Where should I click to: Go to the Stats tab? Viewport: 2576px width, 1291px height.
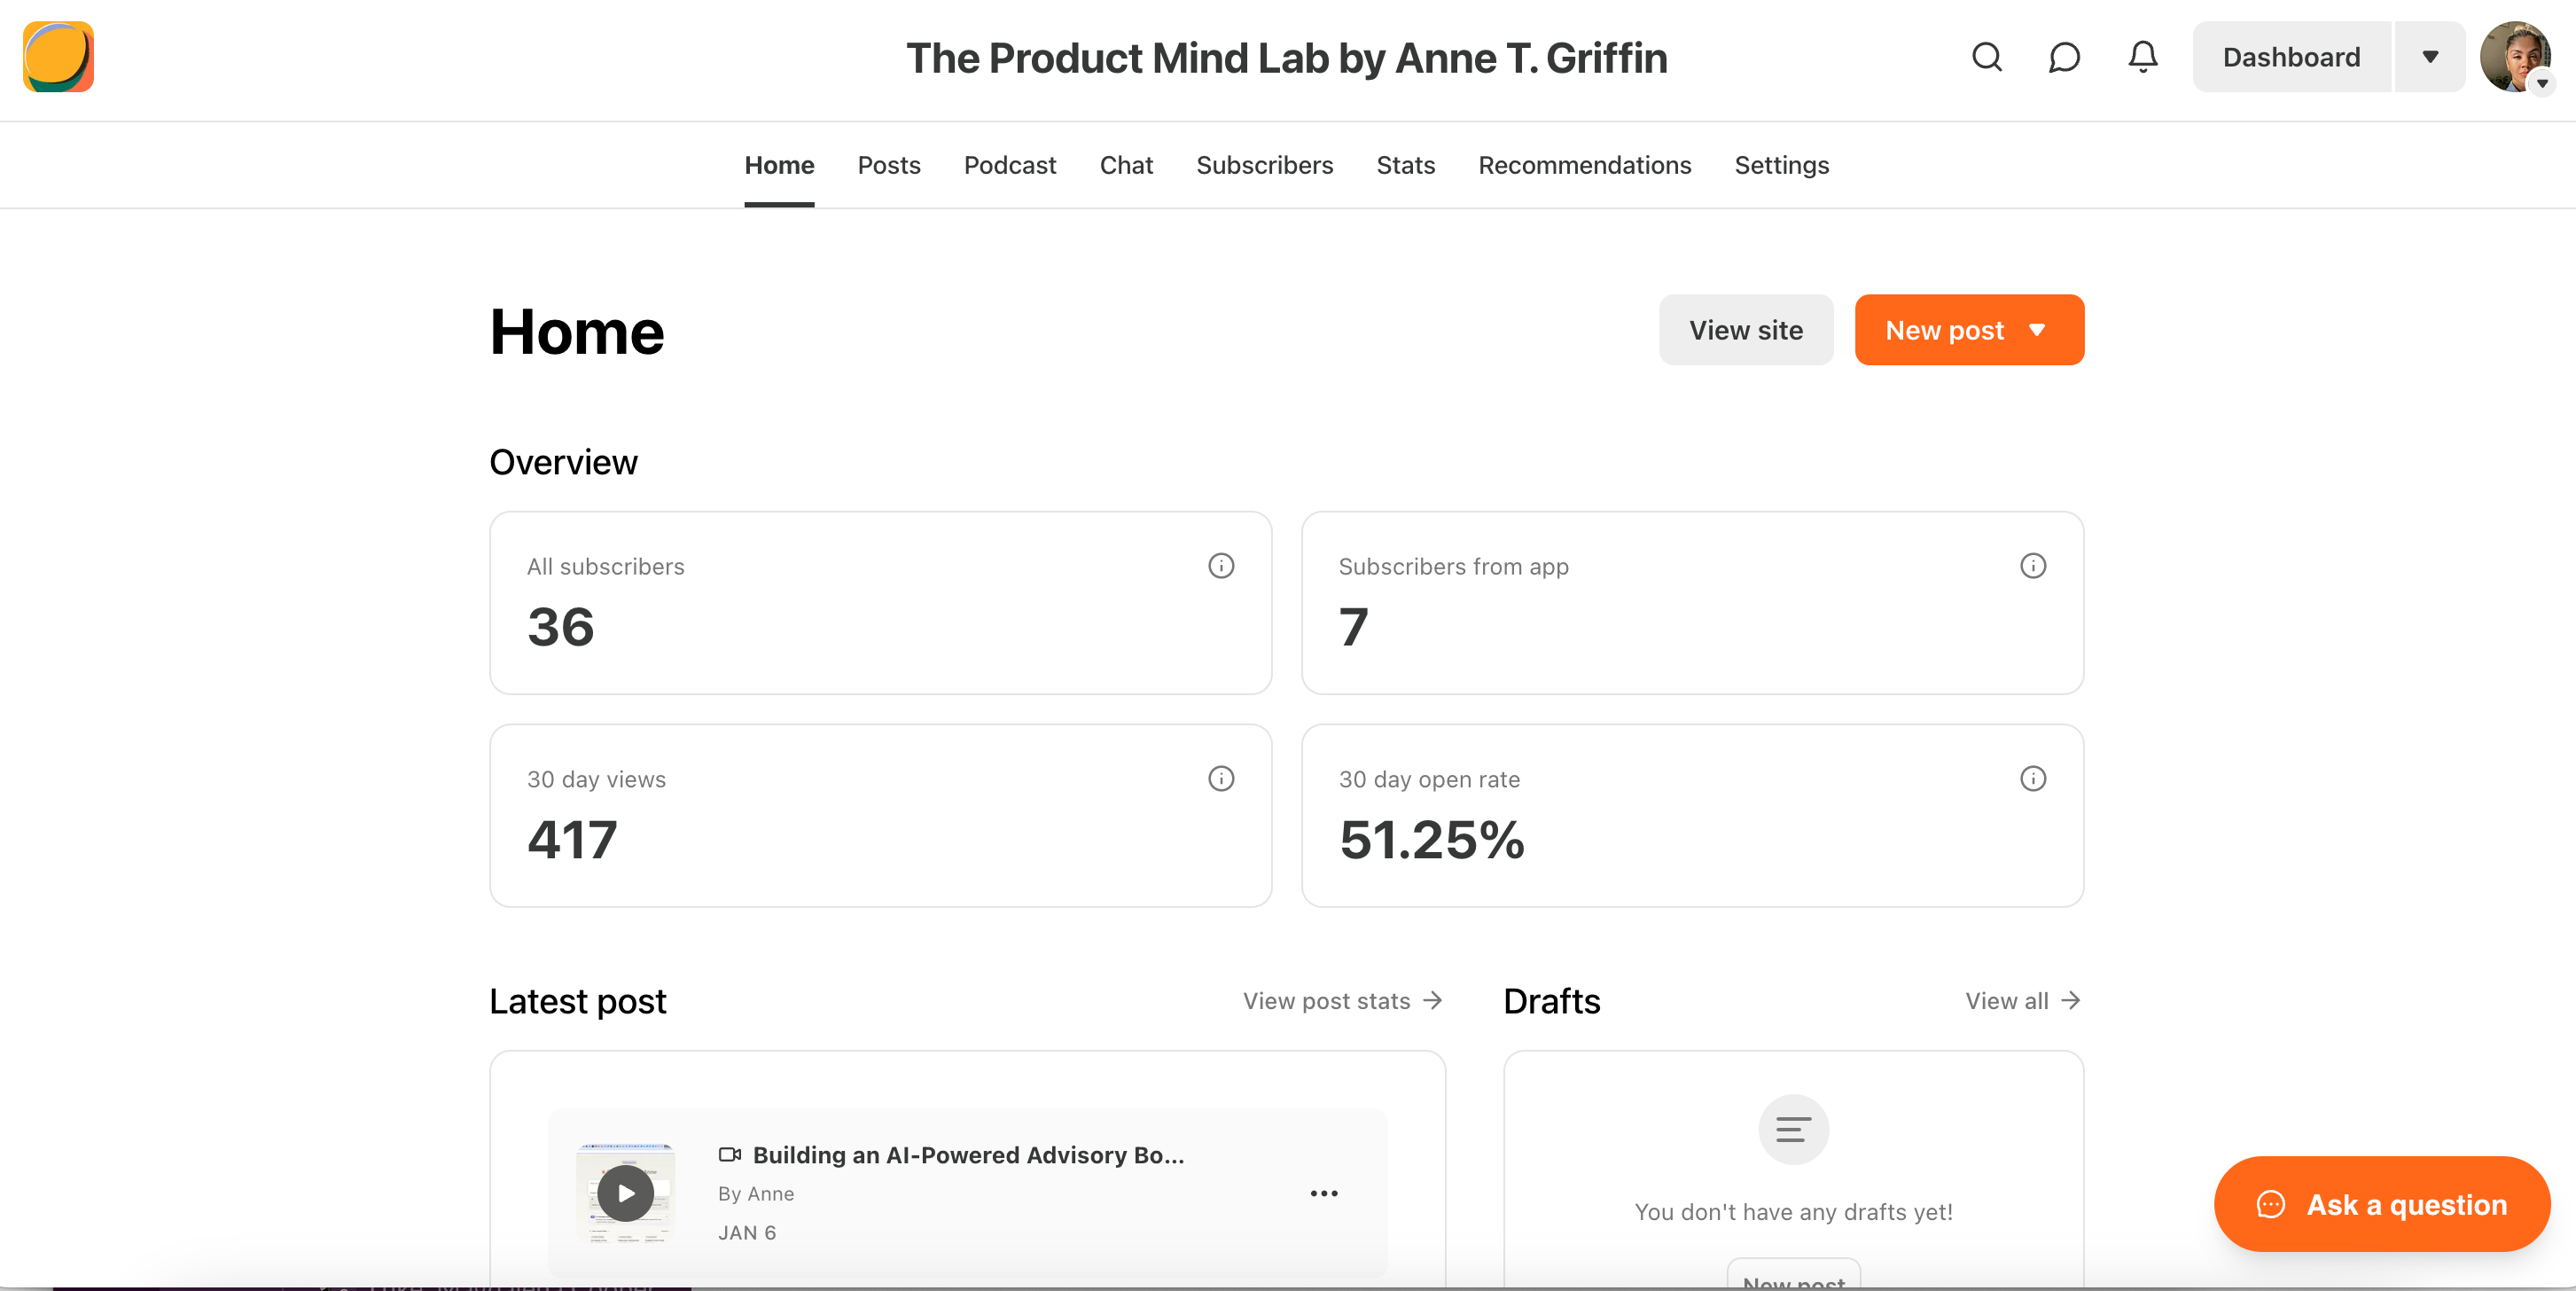1405,165
